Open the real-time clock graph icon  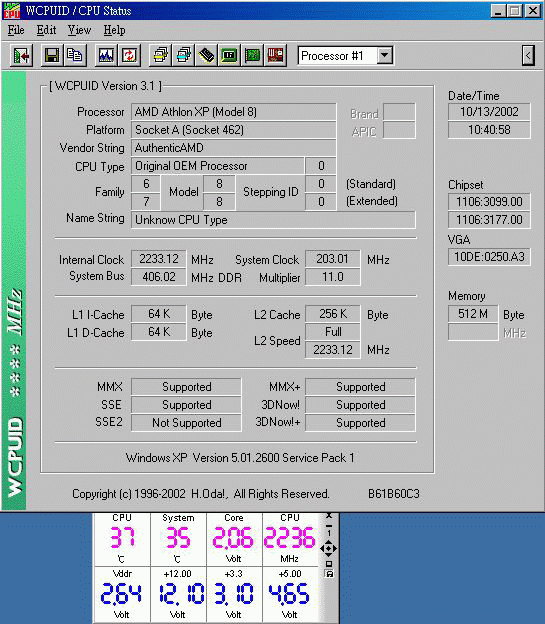coord(106,55)
